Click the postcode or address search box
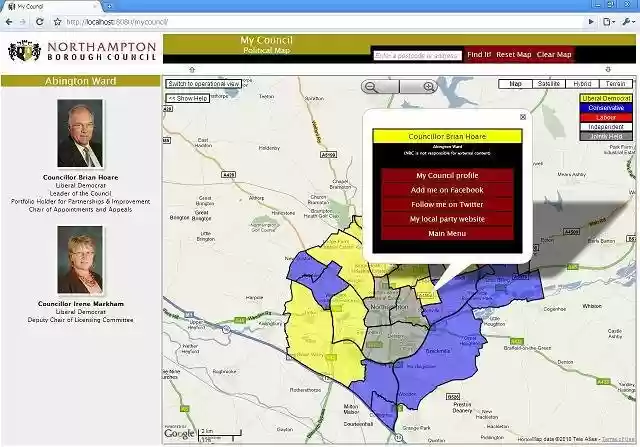The width and height of the screenshot is (640, 447). [417, 56]
